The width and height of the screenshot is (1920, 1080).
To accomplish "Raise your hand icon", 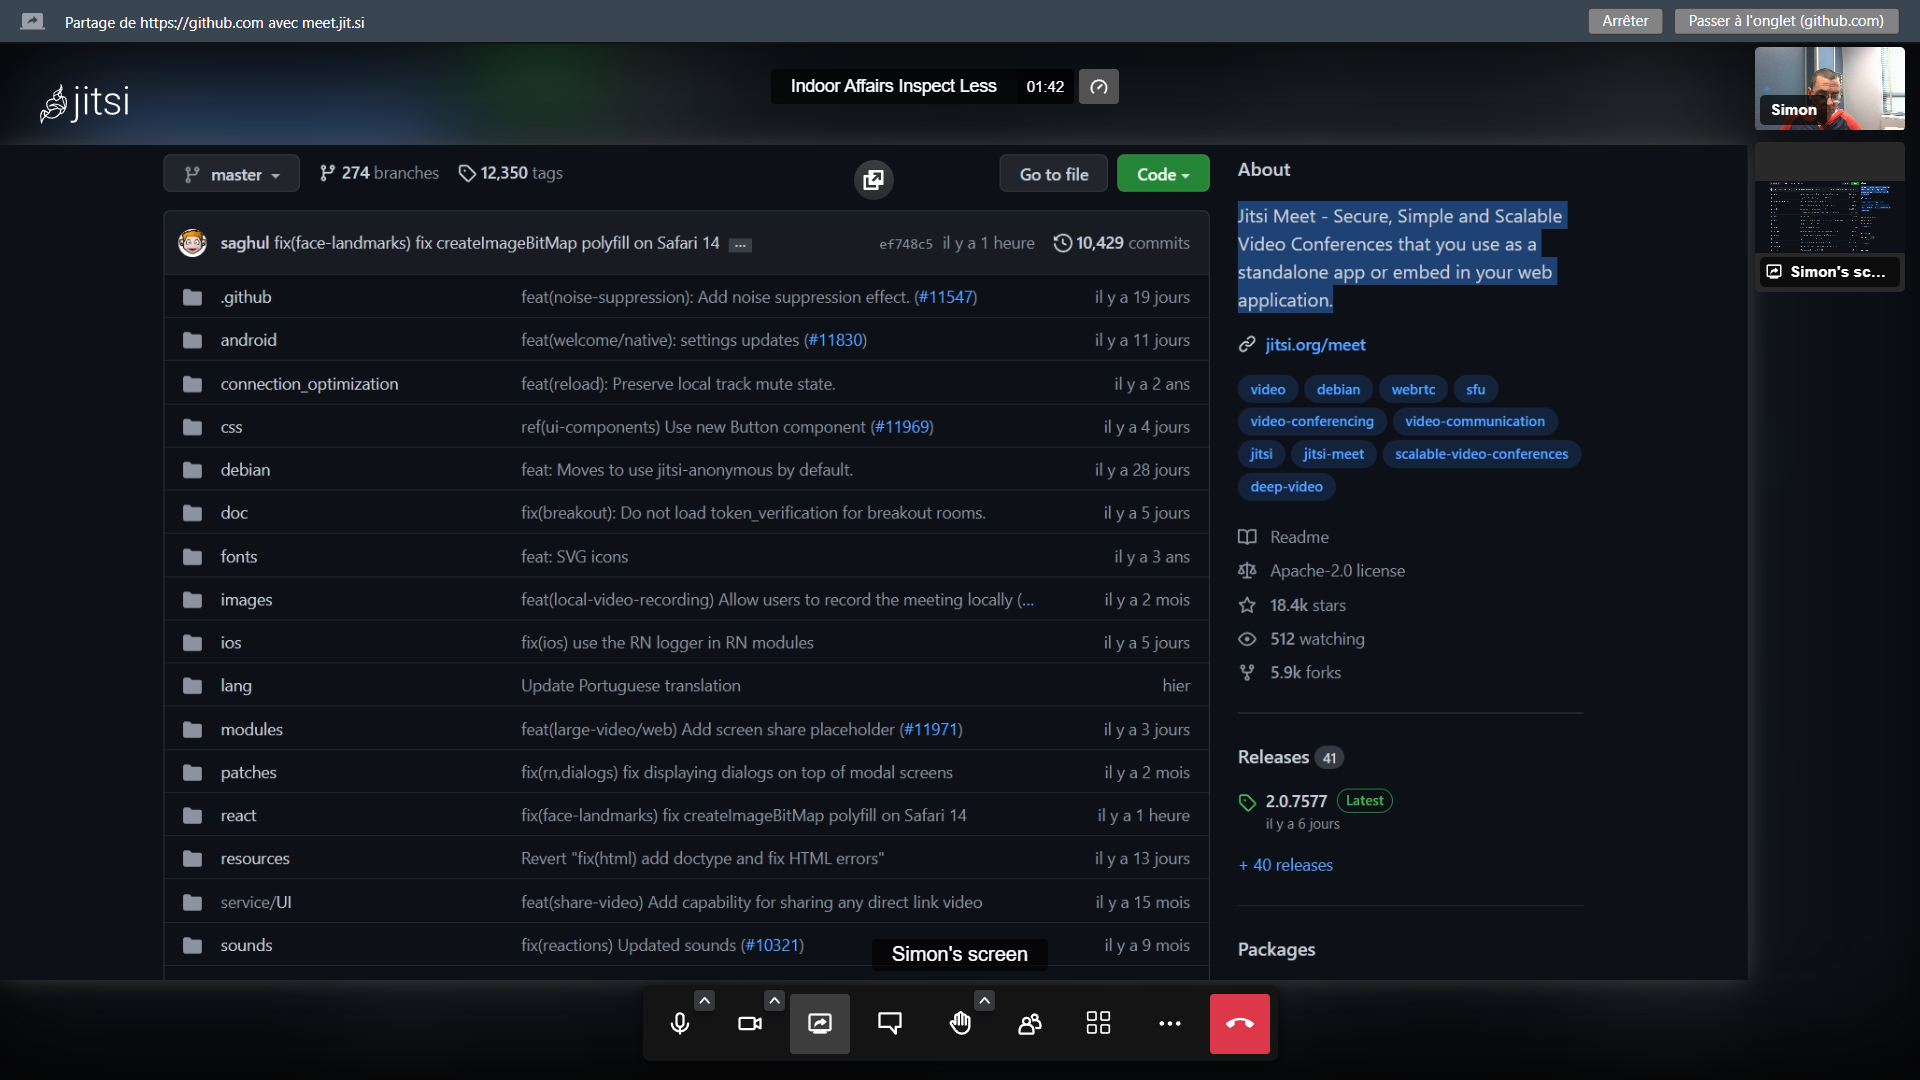I will coord(960,1023).
